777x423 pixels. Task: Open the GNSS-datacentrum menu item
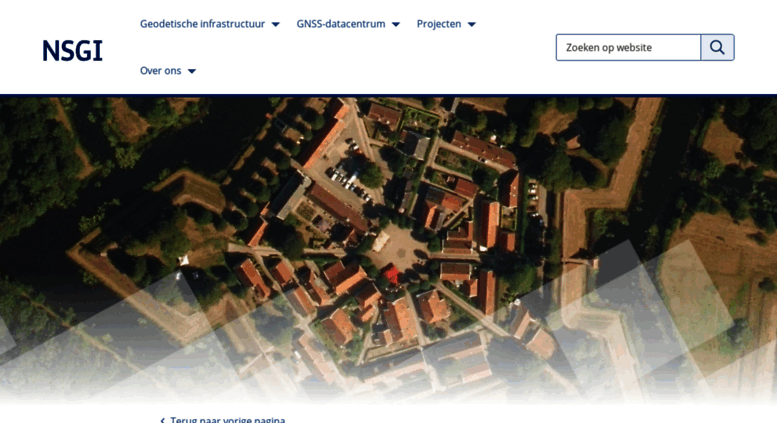(x=340, y=24)
